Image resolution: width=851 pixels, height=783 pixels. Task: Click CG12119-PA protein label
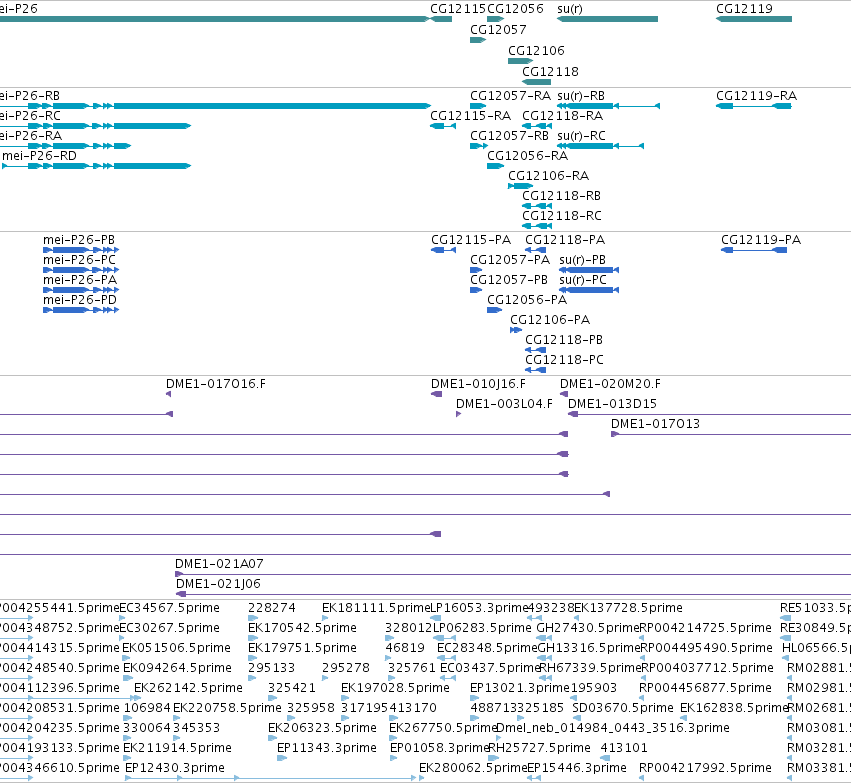pos(761,240)
